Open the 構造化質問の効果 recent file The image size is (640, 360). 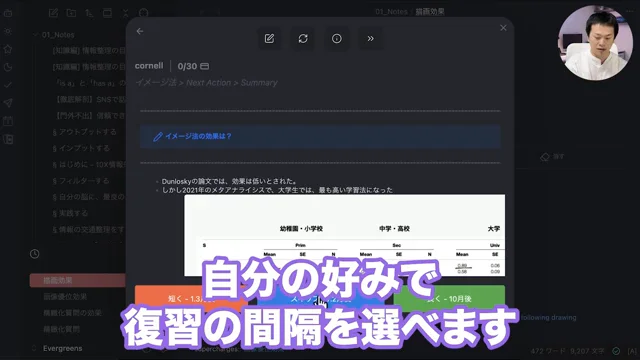[72, 313]
